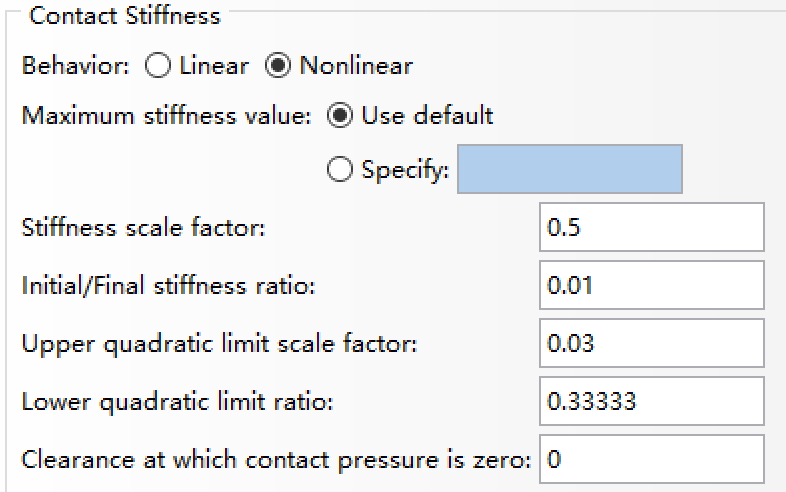Click the word Nonlinear beside its radio
The height and width of the screenshot is (492, 786).
coord(356,67)
